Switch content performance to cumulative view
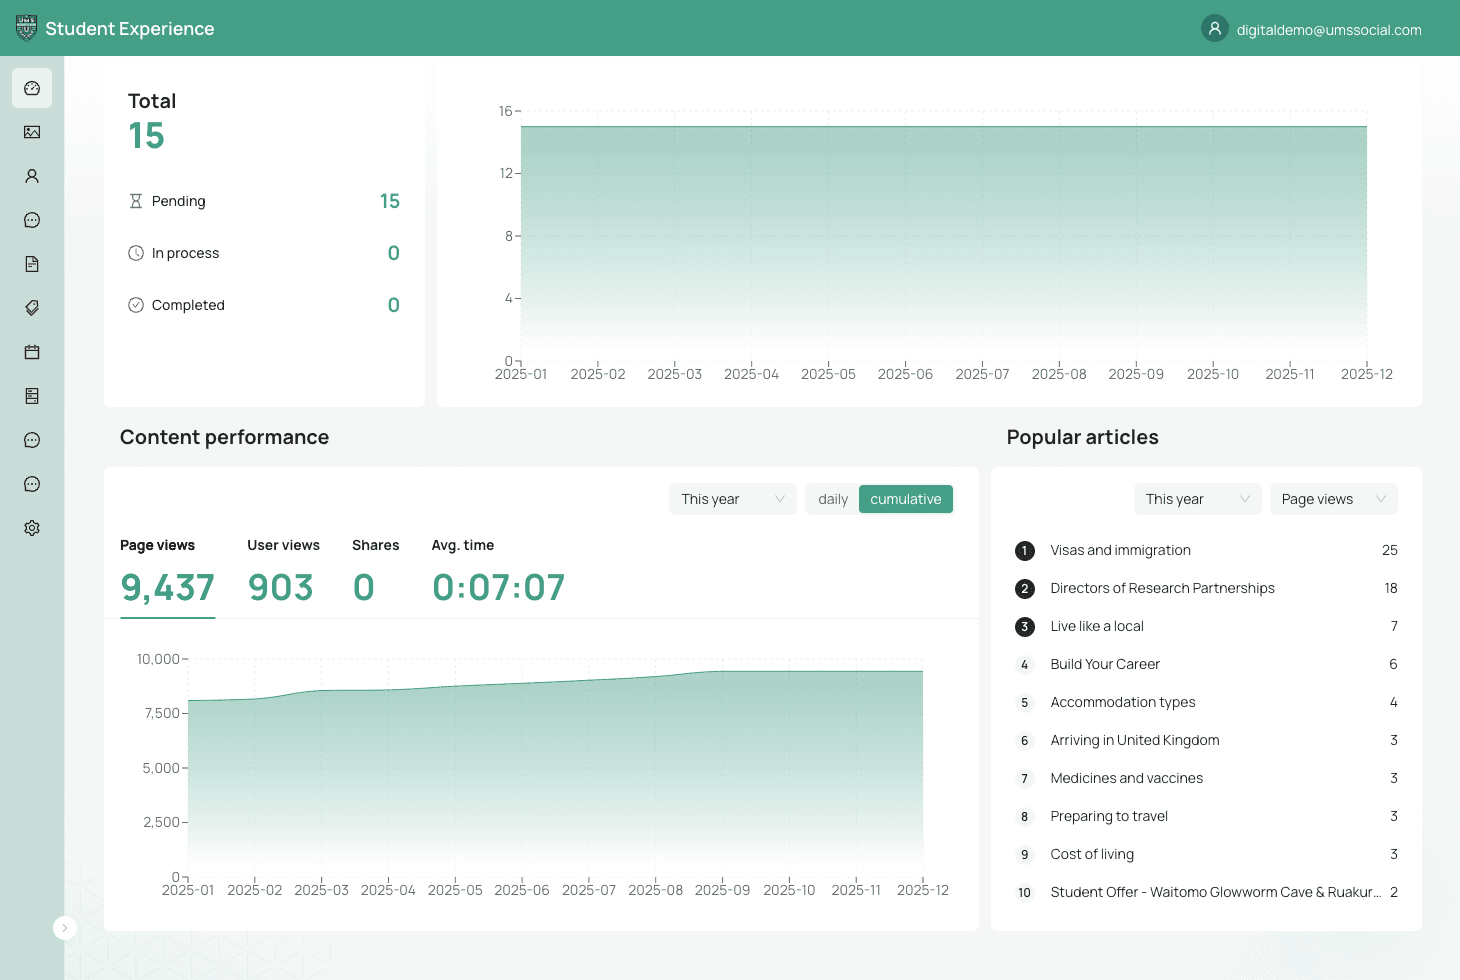The width and height of the screenshot is (1460, 980). [905, 499]
